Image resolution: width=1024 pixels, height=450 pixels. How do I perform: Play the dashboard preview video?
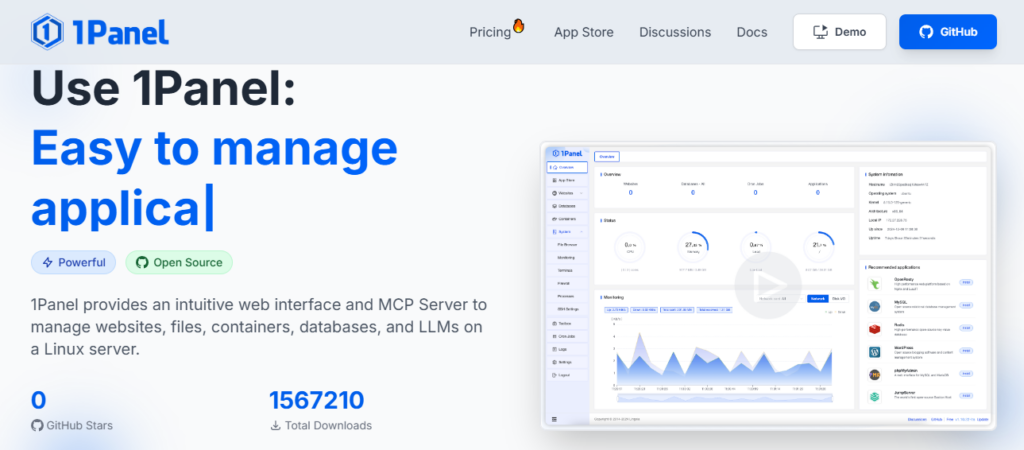[767, 284]
